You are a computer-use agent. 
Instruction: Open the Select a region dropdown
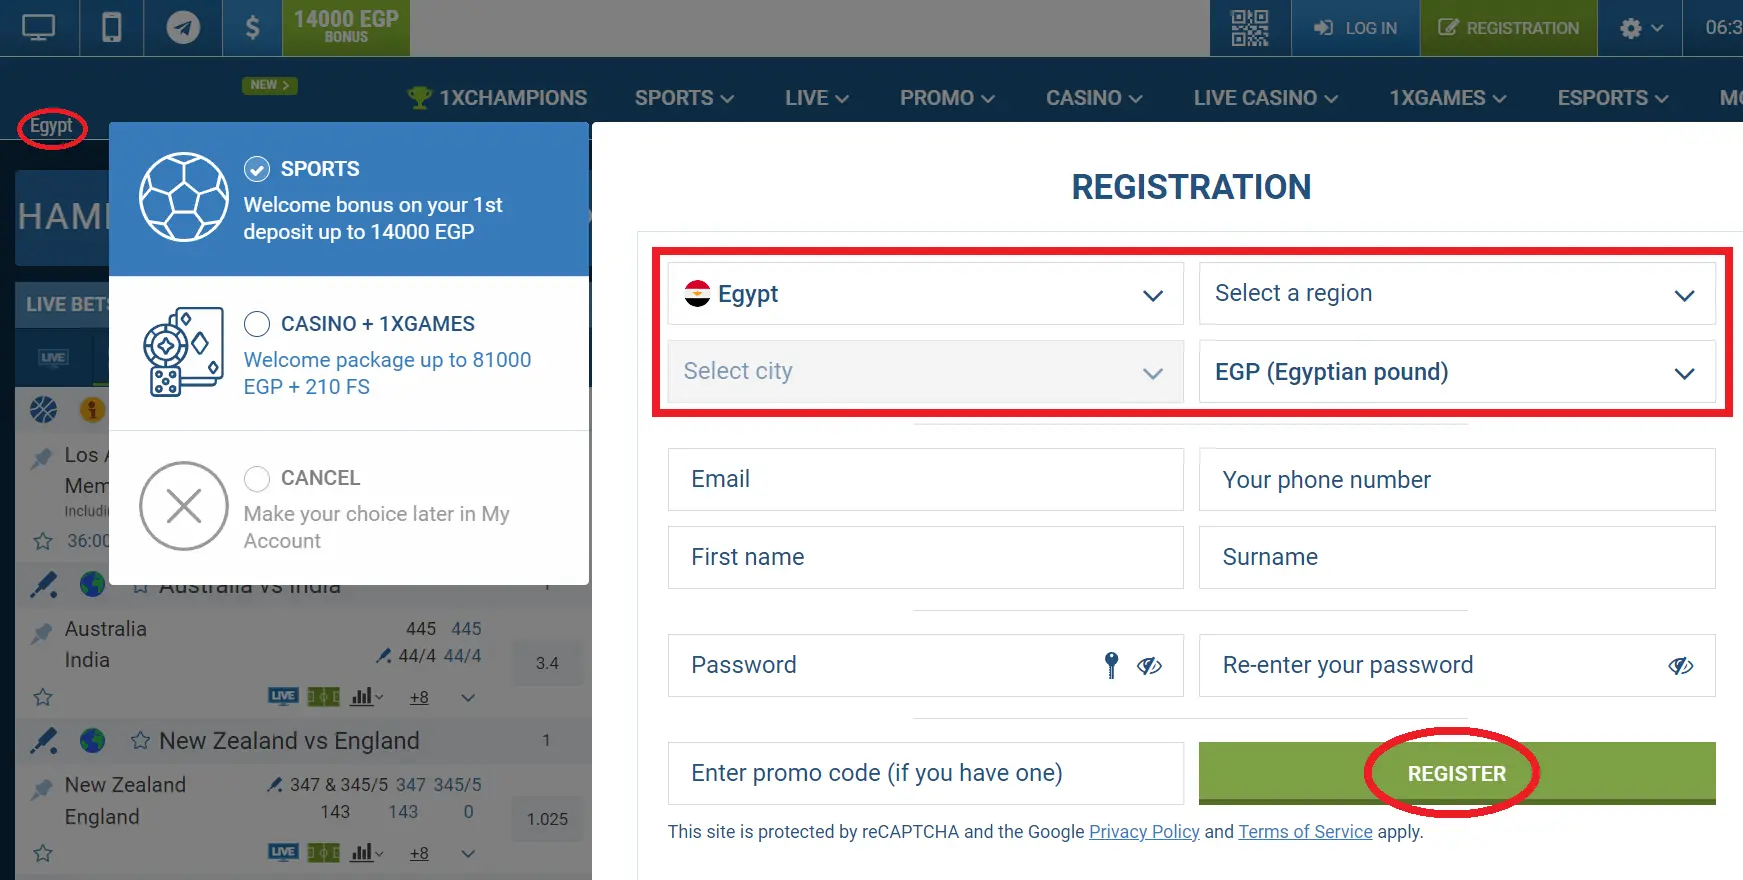(x=1456, y=293)
